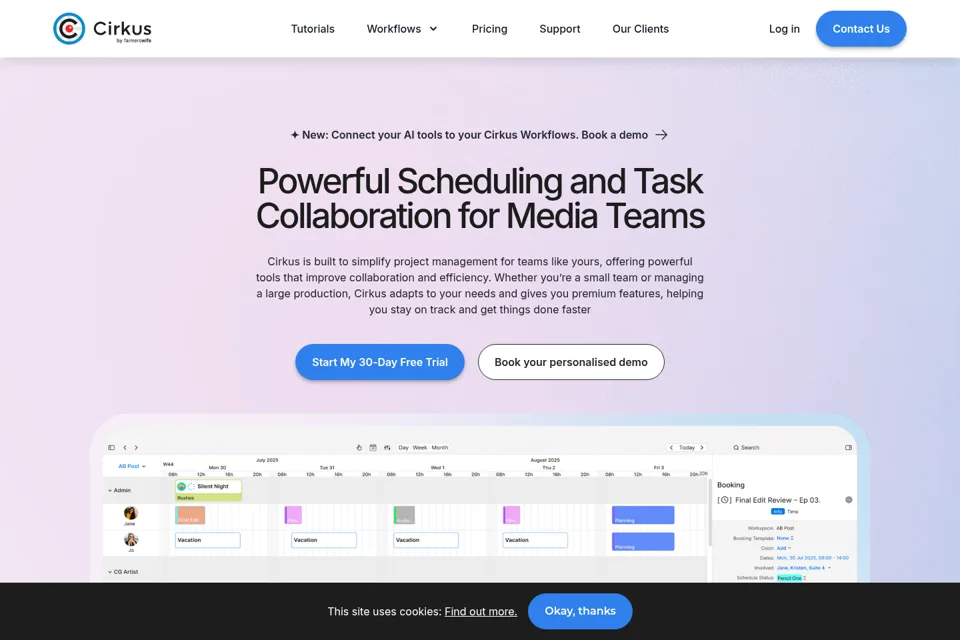Click the Final Edit Review – Ep 03. title
This screenshot has height=640, width=960.
pos(778,500)
